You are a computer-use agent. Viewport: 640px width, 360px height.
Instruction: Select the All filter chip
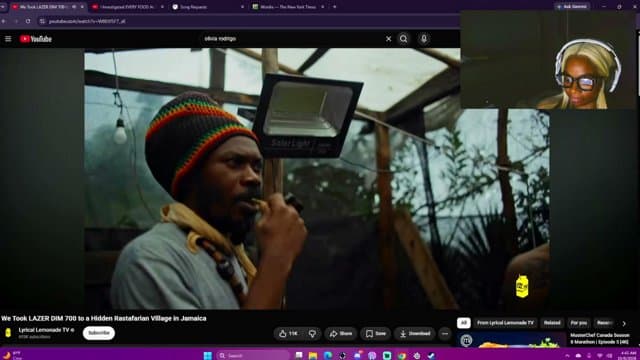[x=464, y=323]
